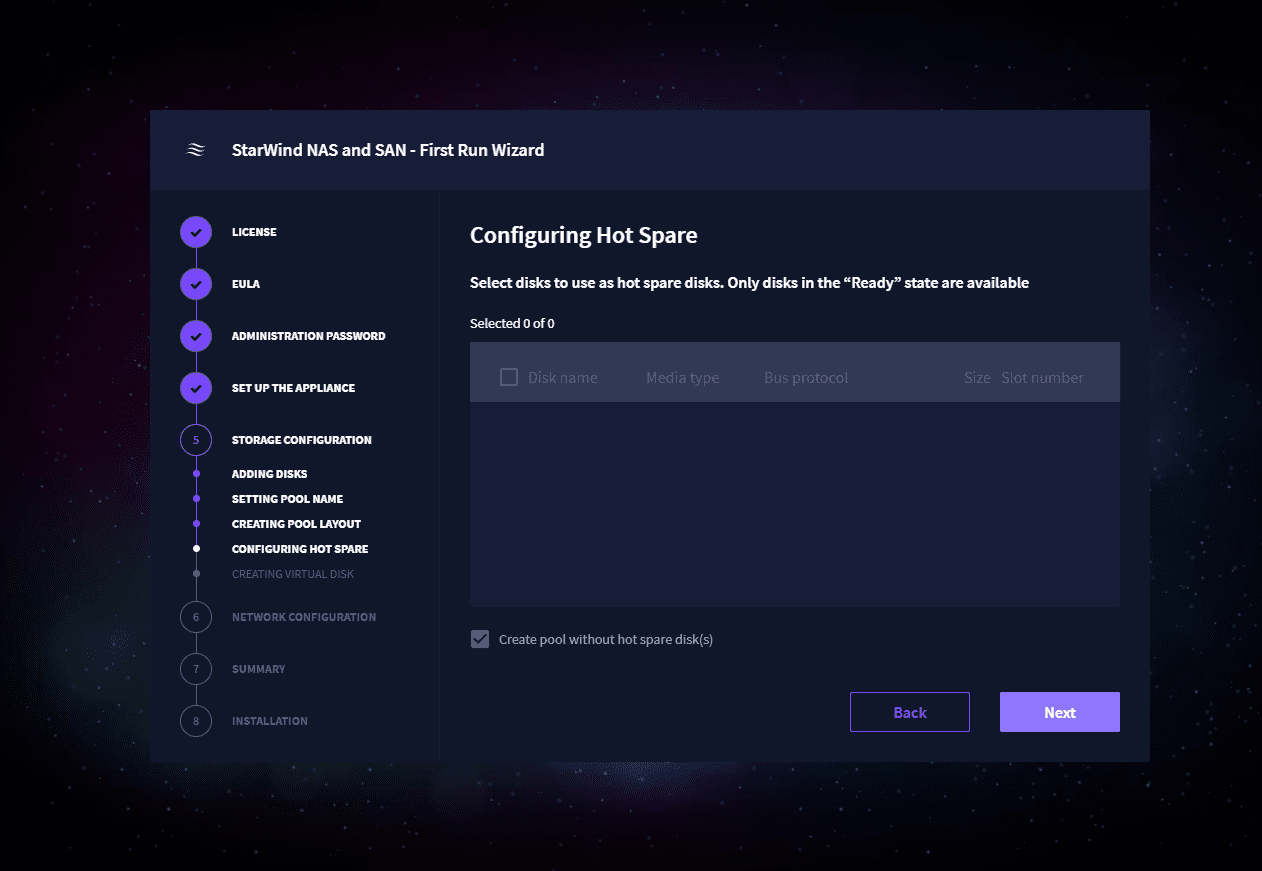Select the NETWORK CONFIGURATION step

(x=304, y=617)
